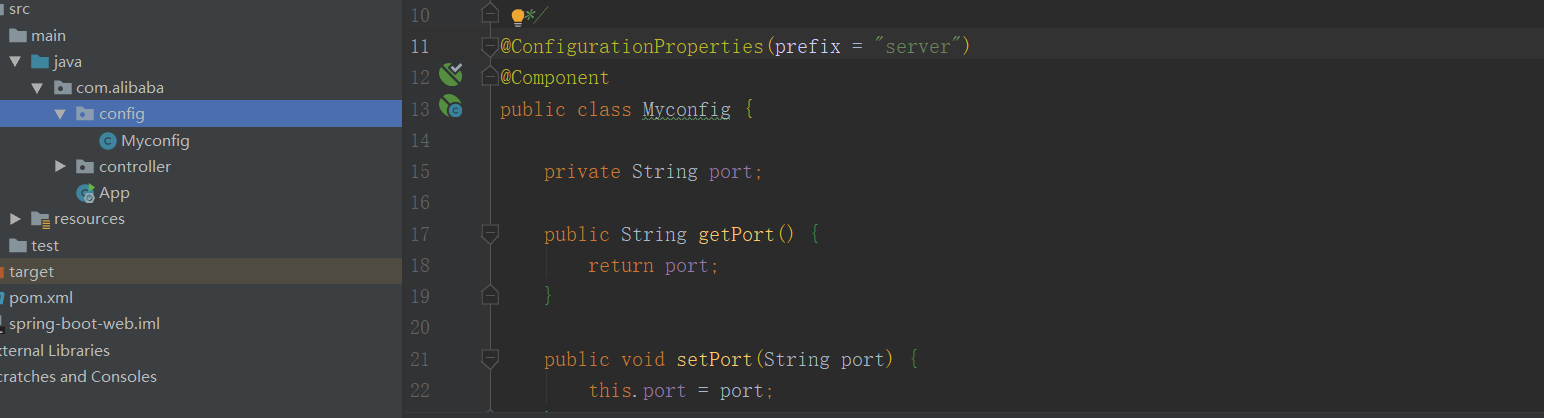This screenshot has width=1544, height=418.
Task: Click the controller package icon
Action: 85,167
